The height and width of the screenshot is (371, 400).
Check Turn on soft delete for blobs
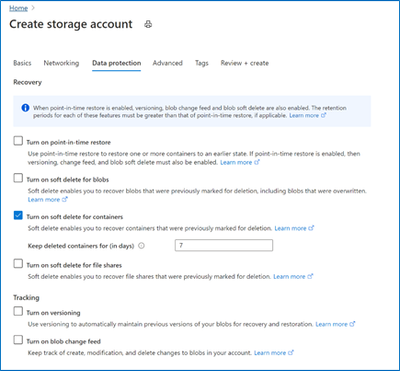coord(18,179)
